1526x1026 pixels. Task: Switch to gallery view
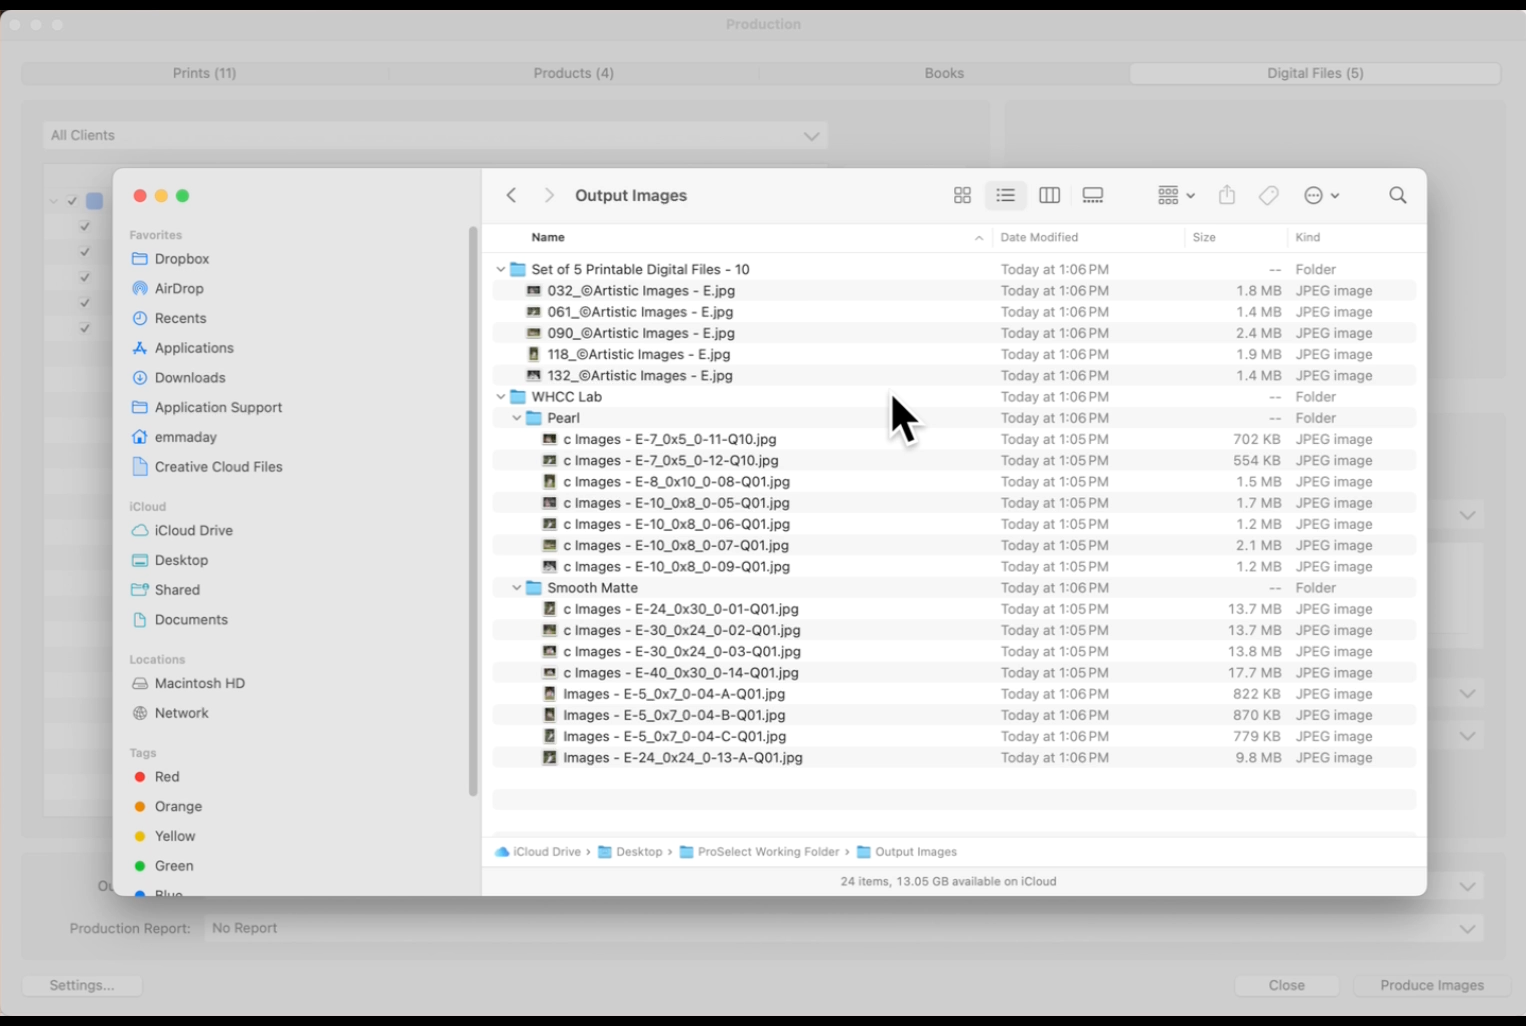coord(1093,196)
